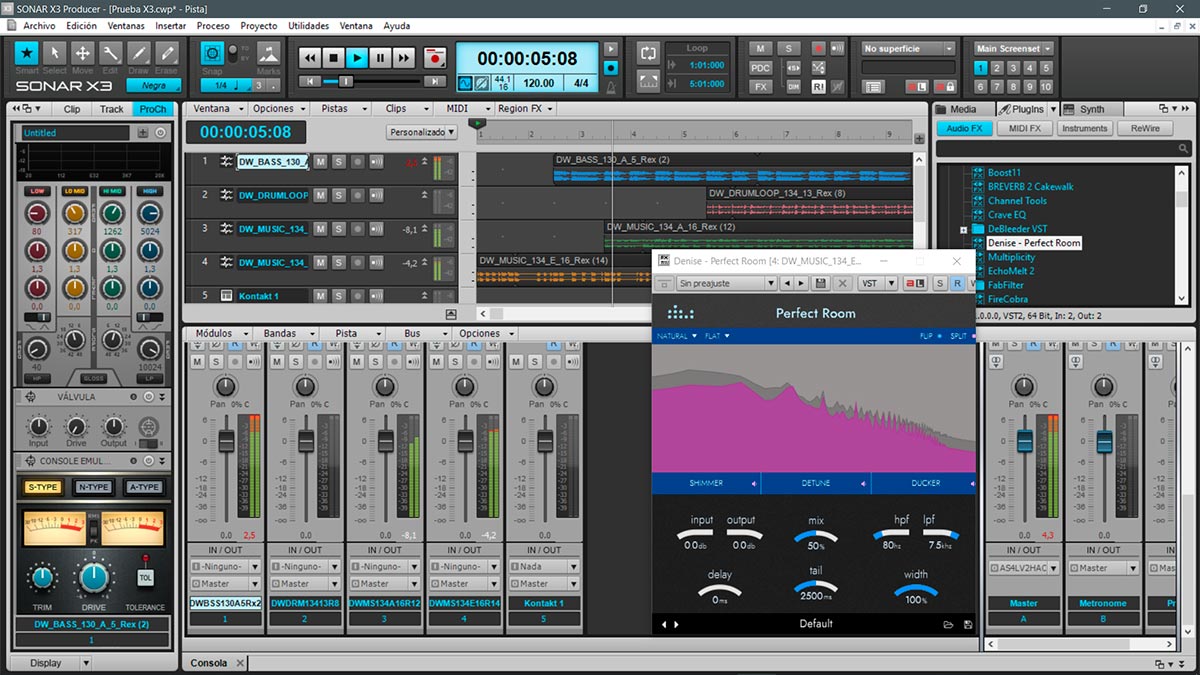The height and width of the screenshot is (675, 1200).
Task: Go to the next plugin preset arrow
Action: point(801,284)
